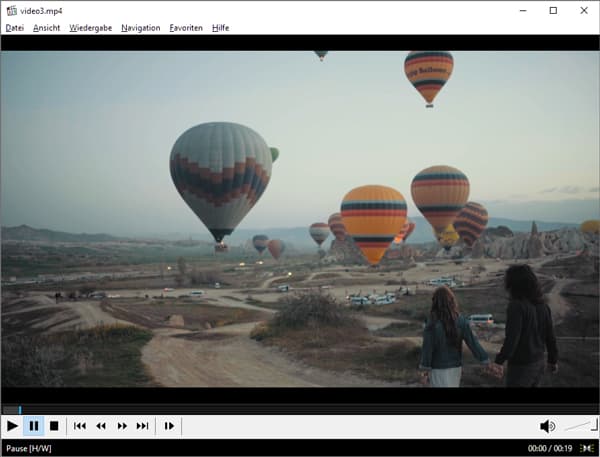This screenshot has width=600, height=457.
Task: Click the volume slider
Action: click(579, 426)
